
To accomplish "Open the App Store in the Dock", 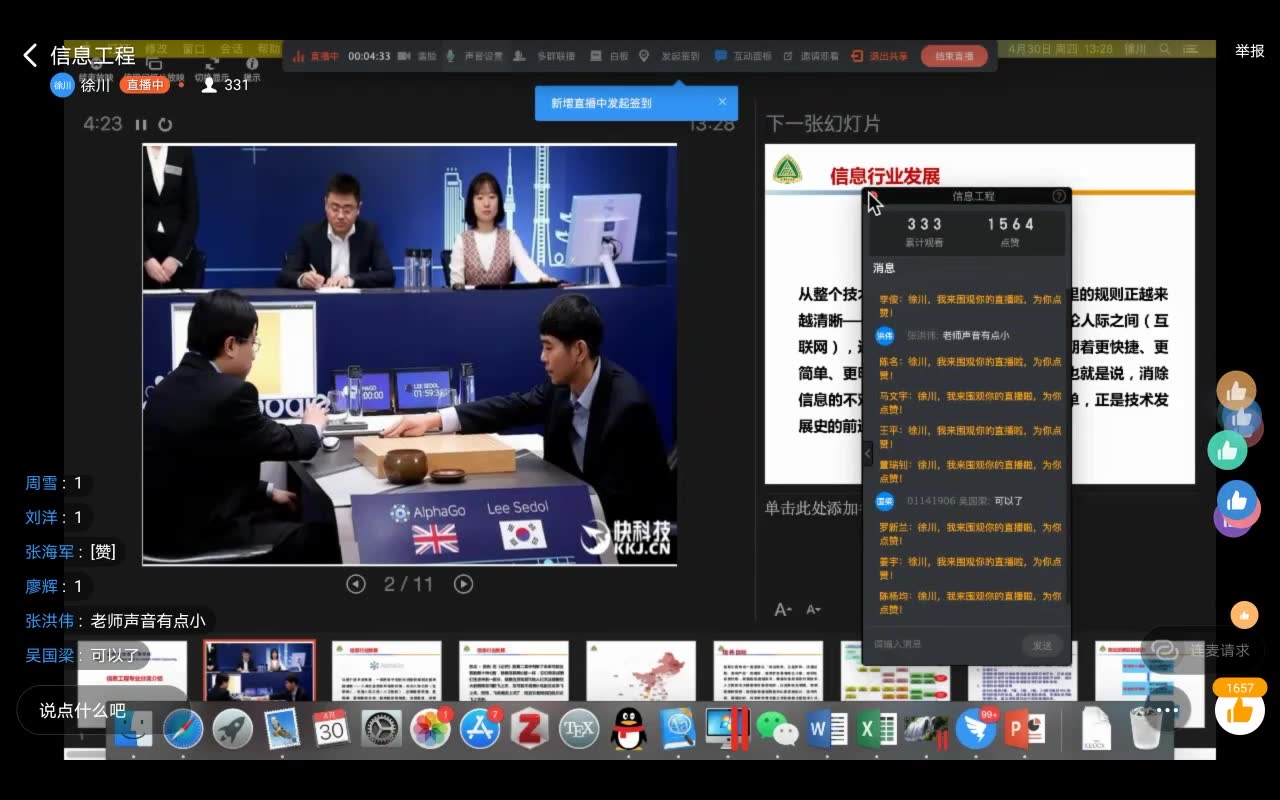I will point(480,729).
